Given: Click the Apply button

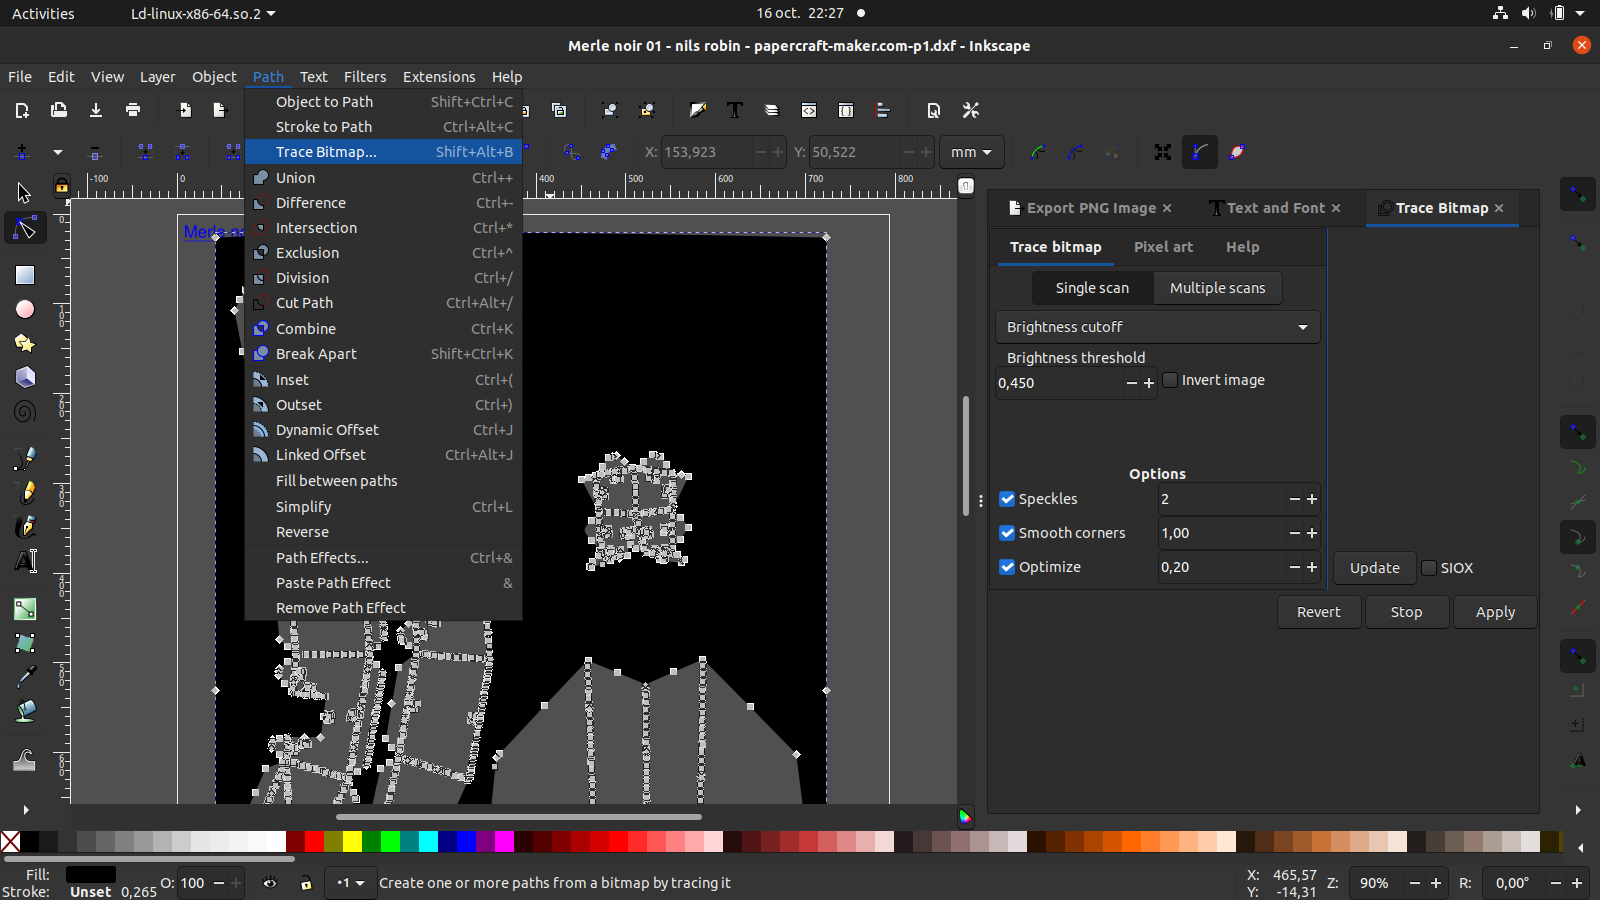Looking at the screenshot, I should [1495, 612].
